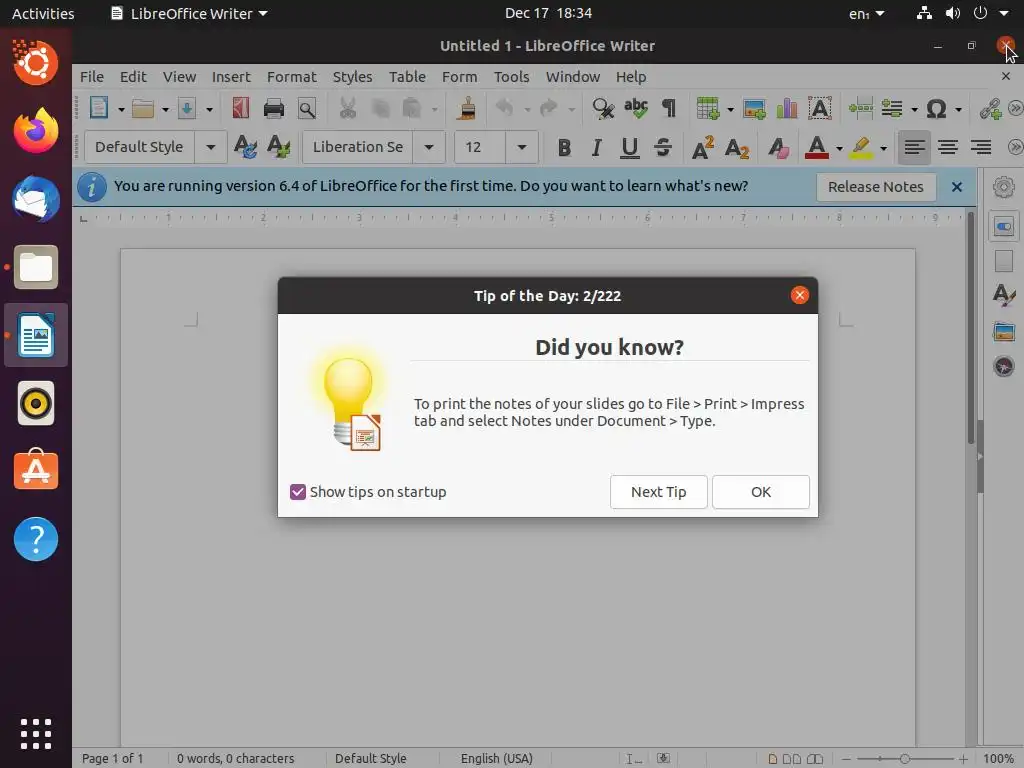Image resolution: width=1024 pixels, height=768 pixels.
Task: Click the Save document icon
Action: 187,108
